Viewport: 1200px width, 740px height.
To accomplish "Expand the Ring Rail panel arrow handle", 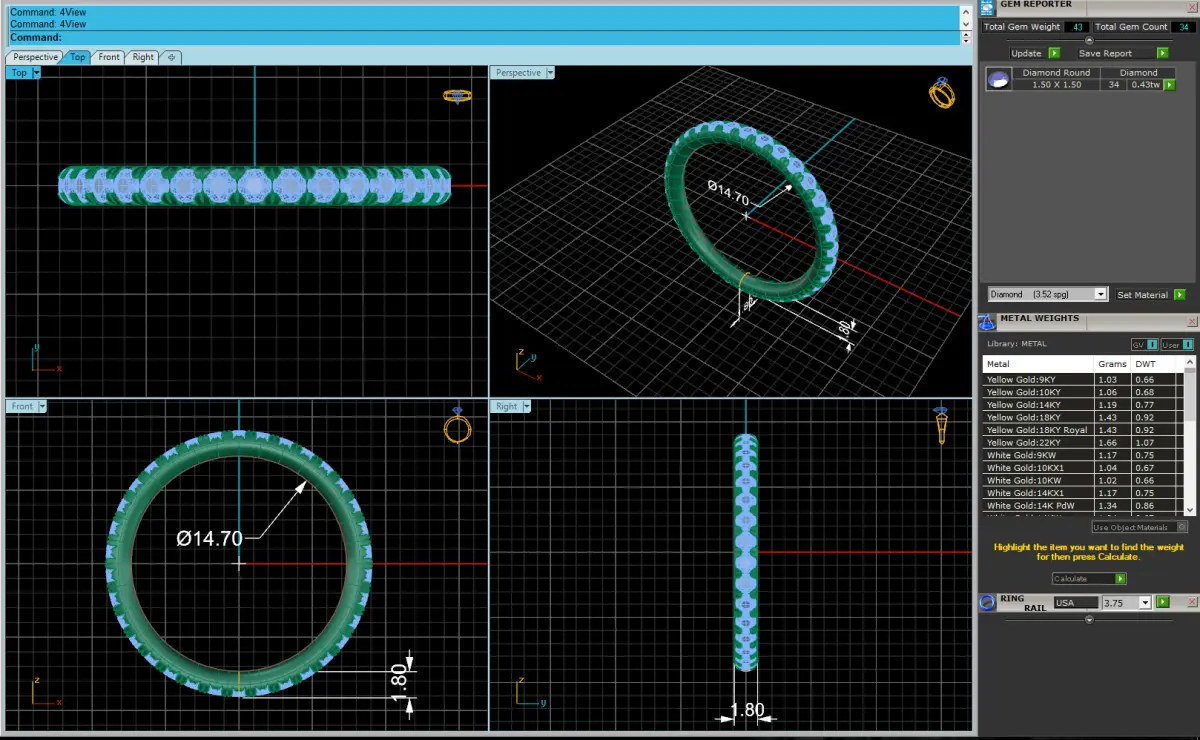I will click(x=1089, y=619).
